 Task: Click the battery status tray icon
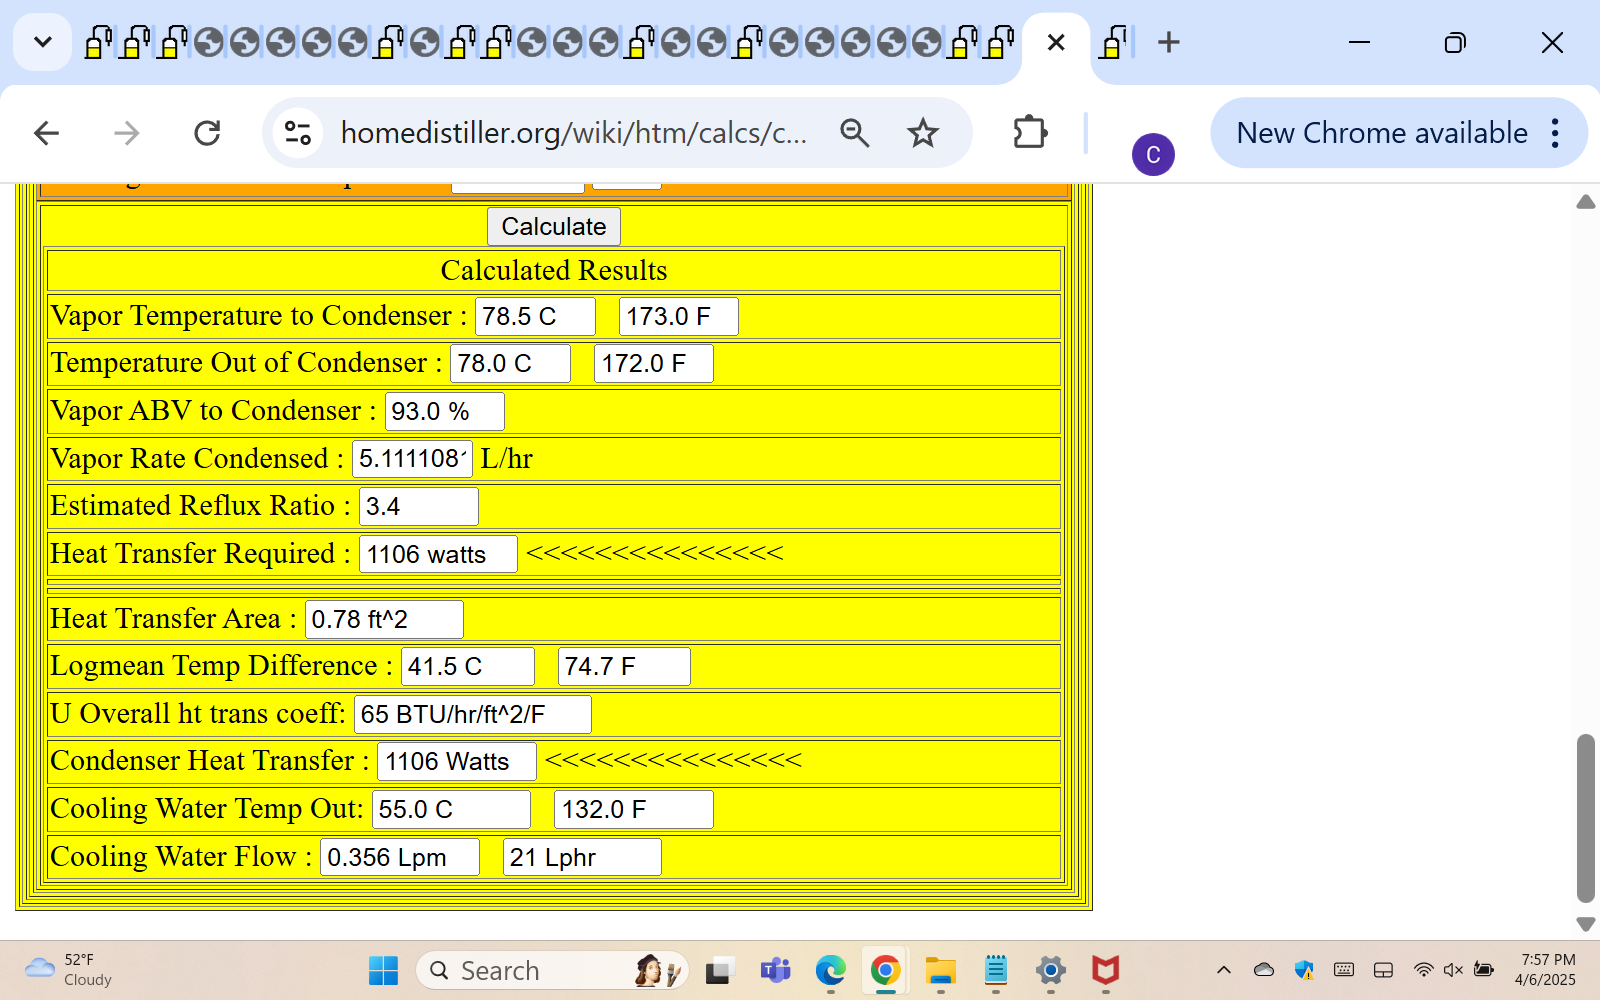[x=1484, y=970]
